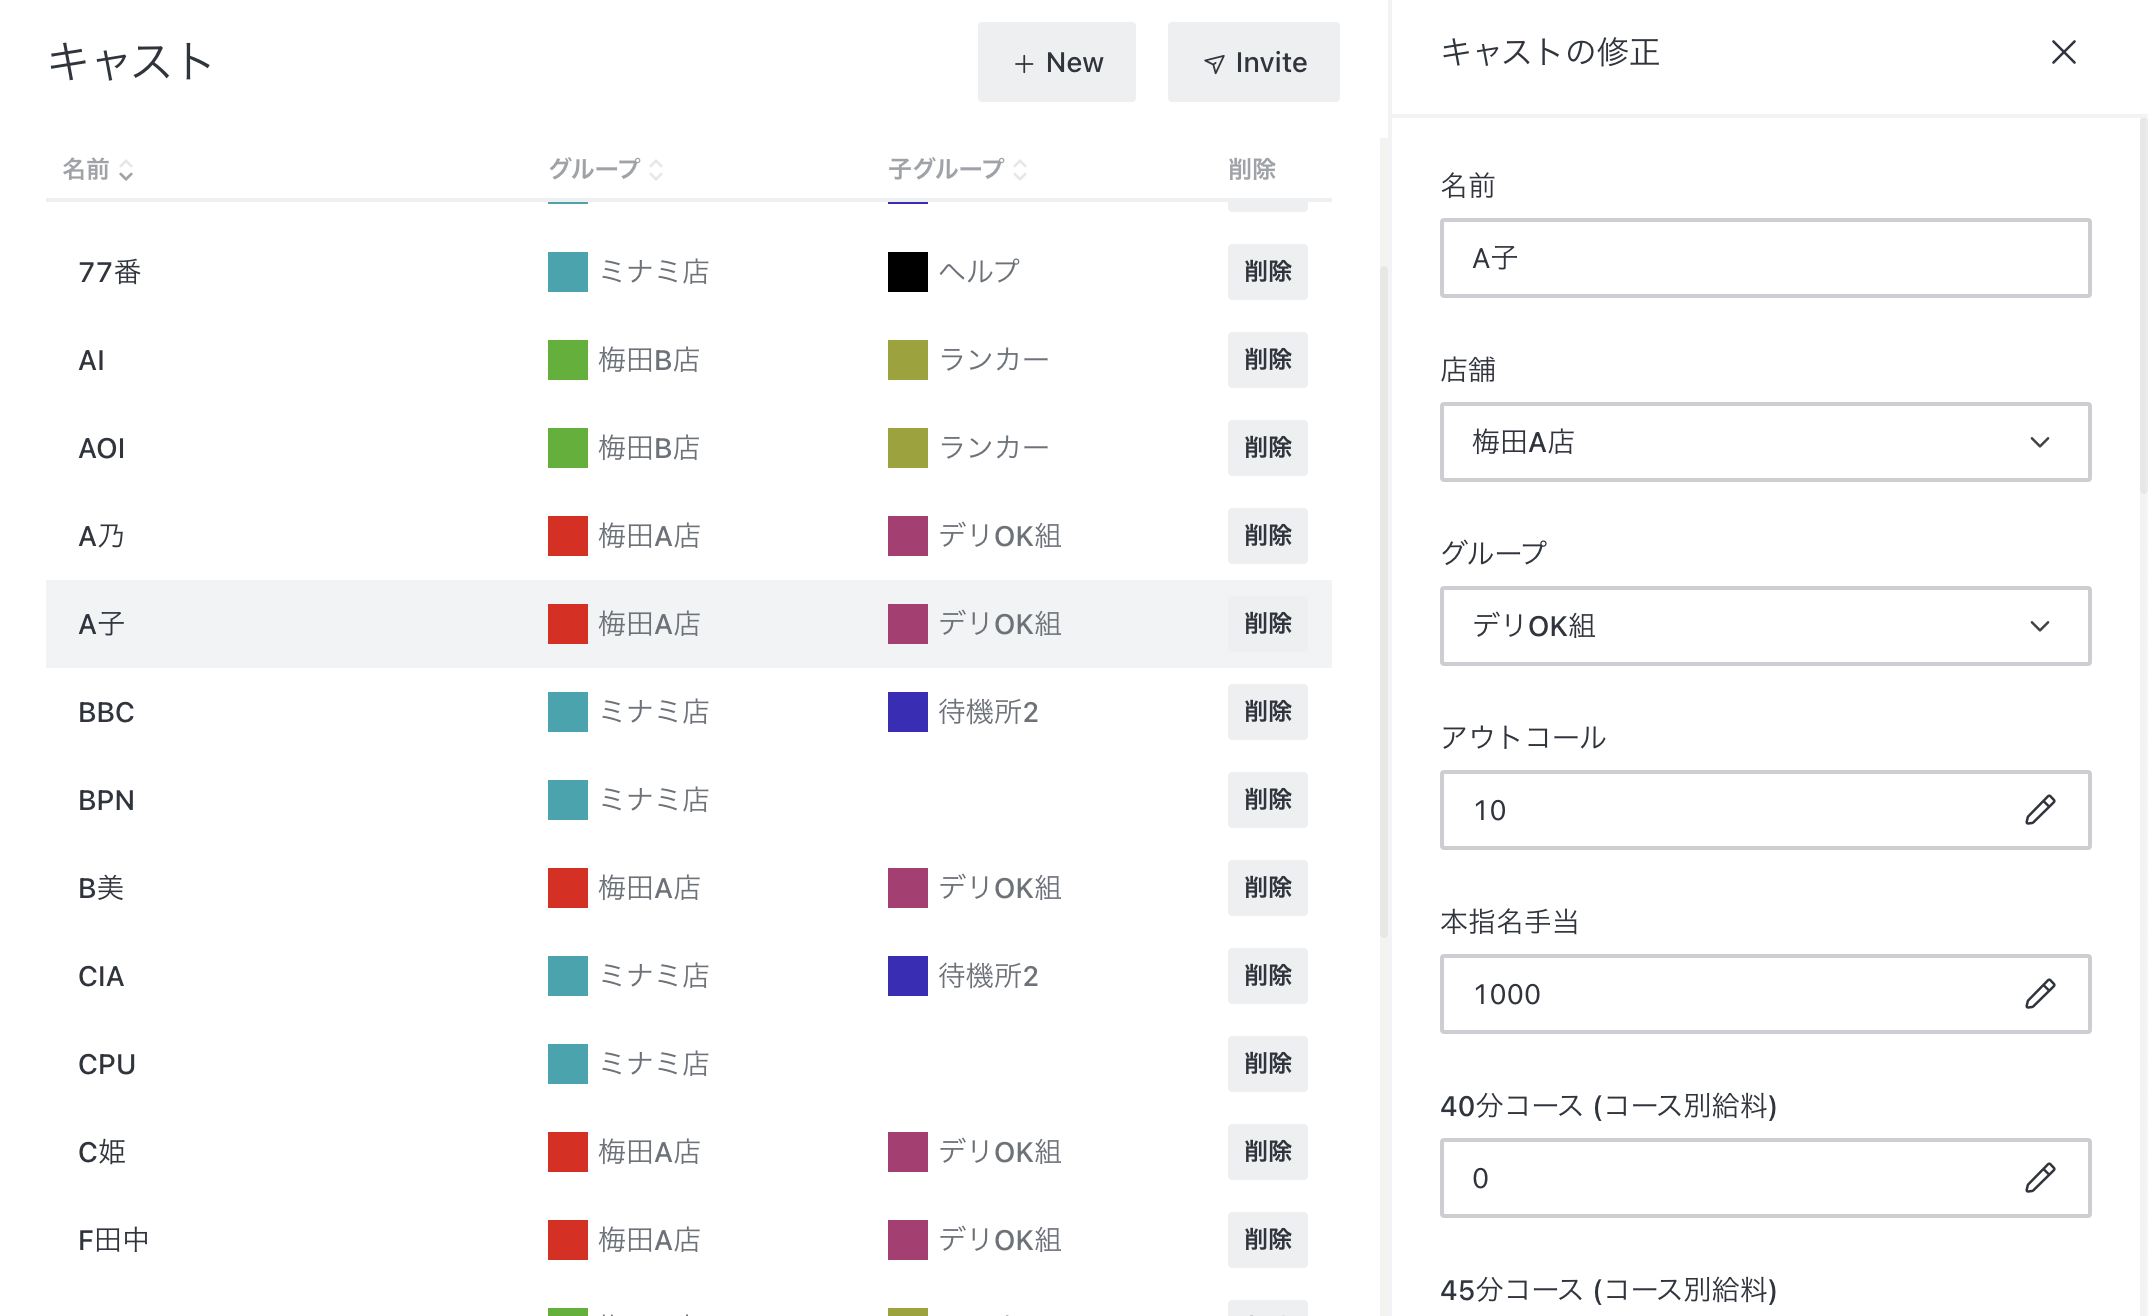Click pencil icon in 本指名手当 field

[2039, 993]
